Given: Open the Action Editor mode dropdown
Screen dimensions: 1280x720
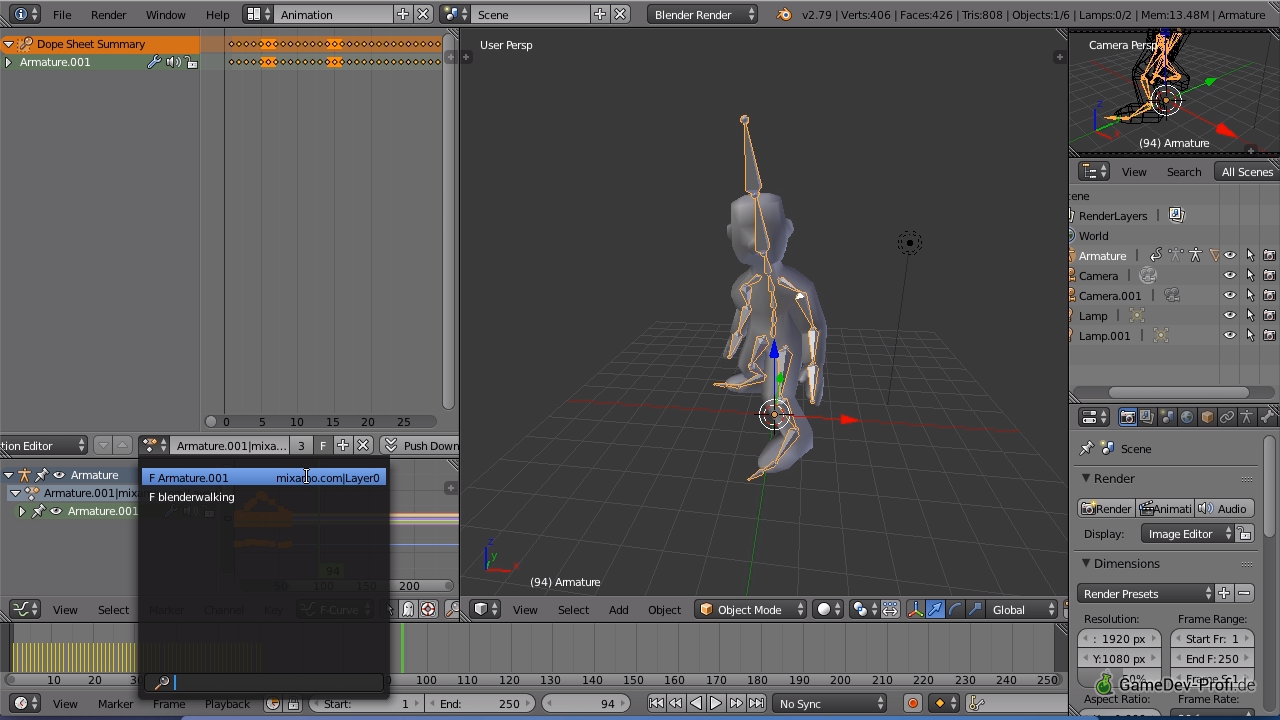Looking at the screenshot, I should 43,446.
